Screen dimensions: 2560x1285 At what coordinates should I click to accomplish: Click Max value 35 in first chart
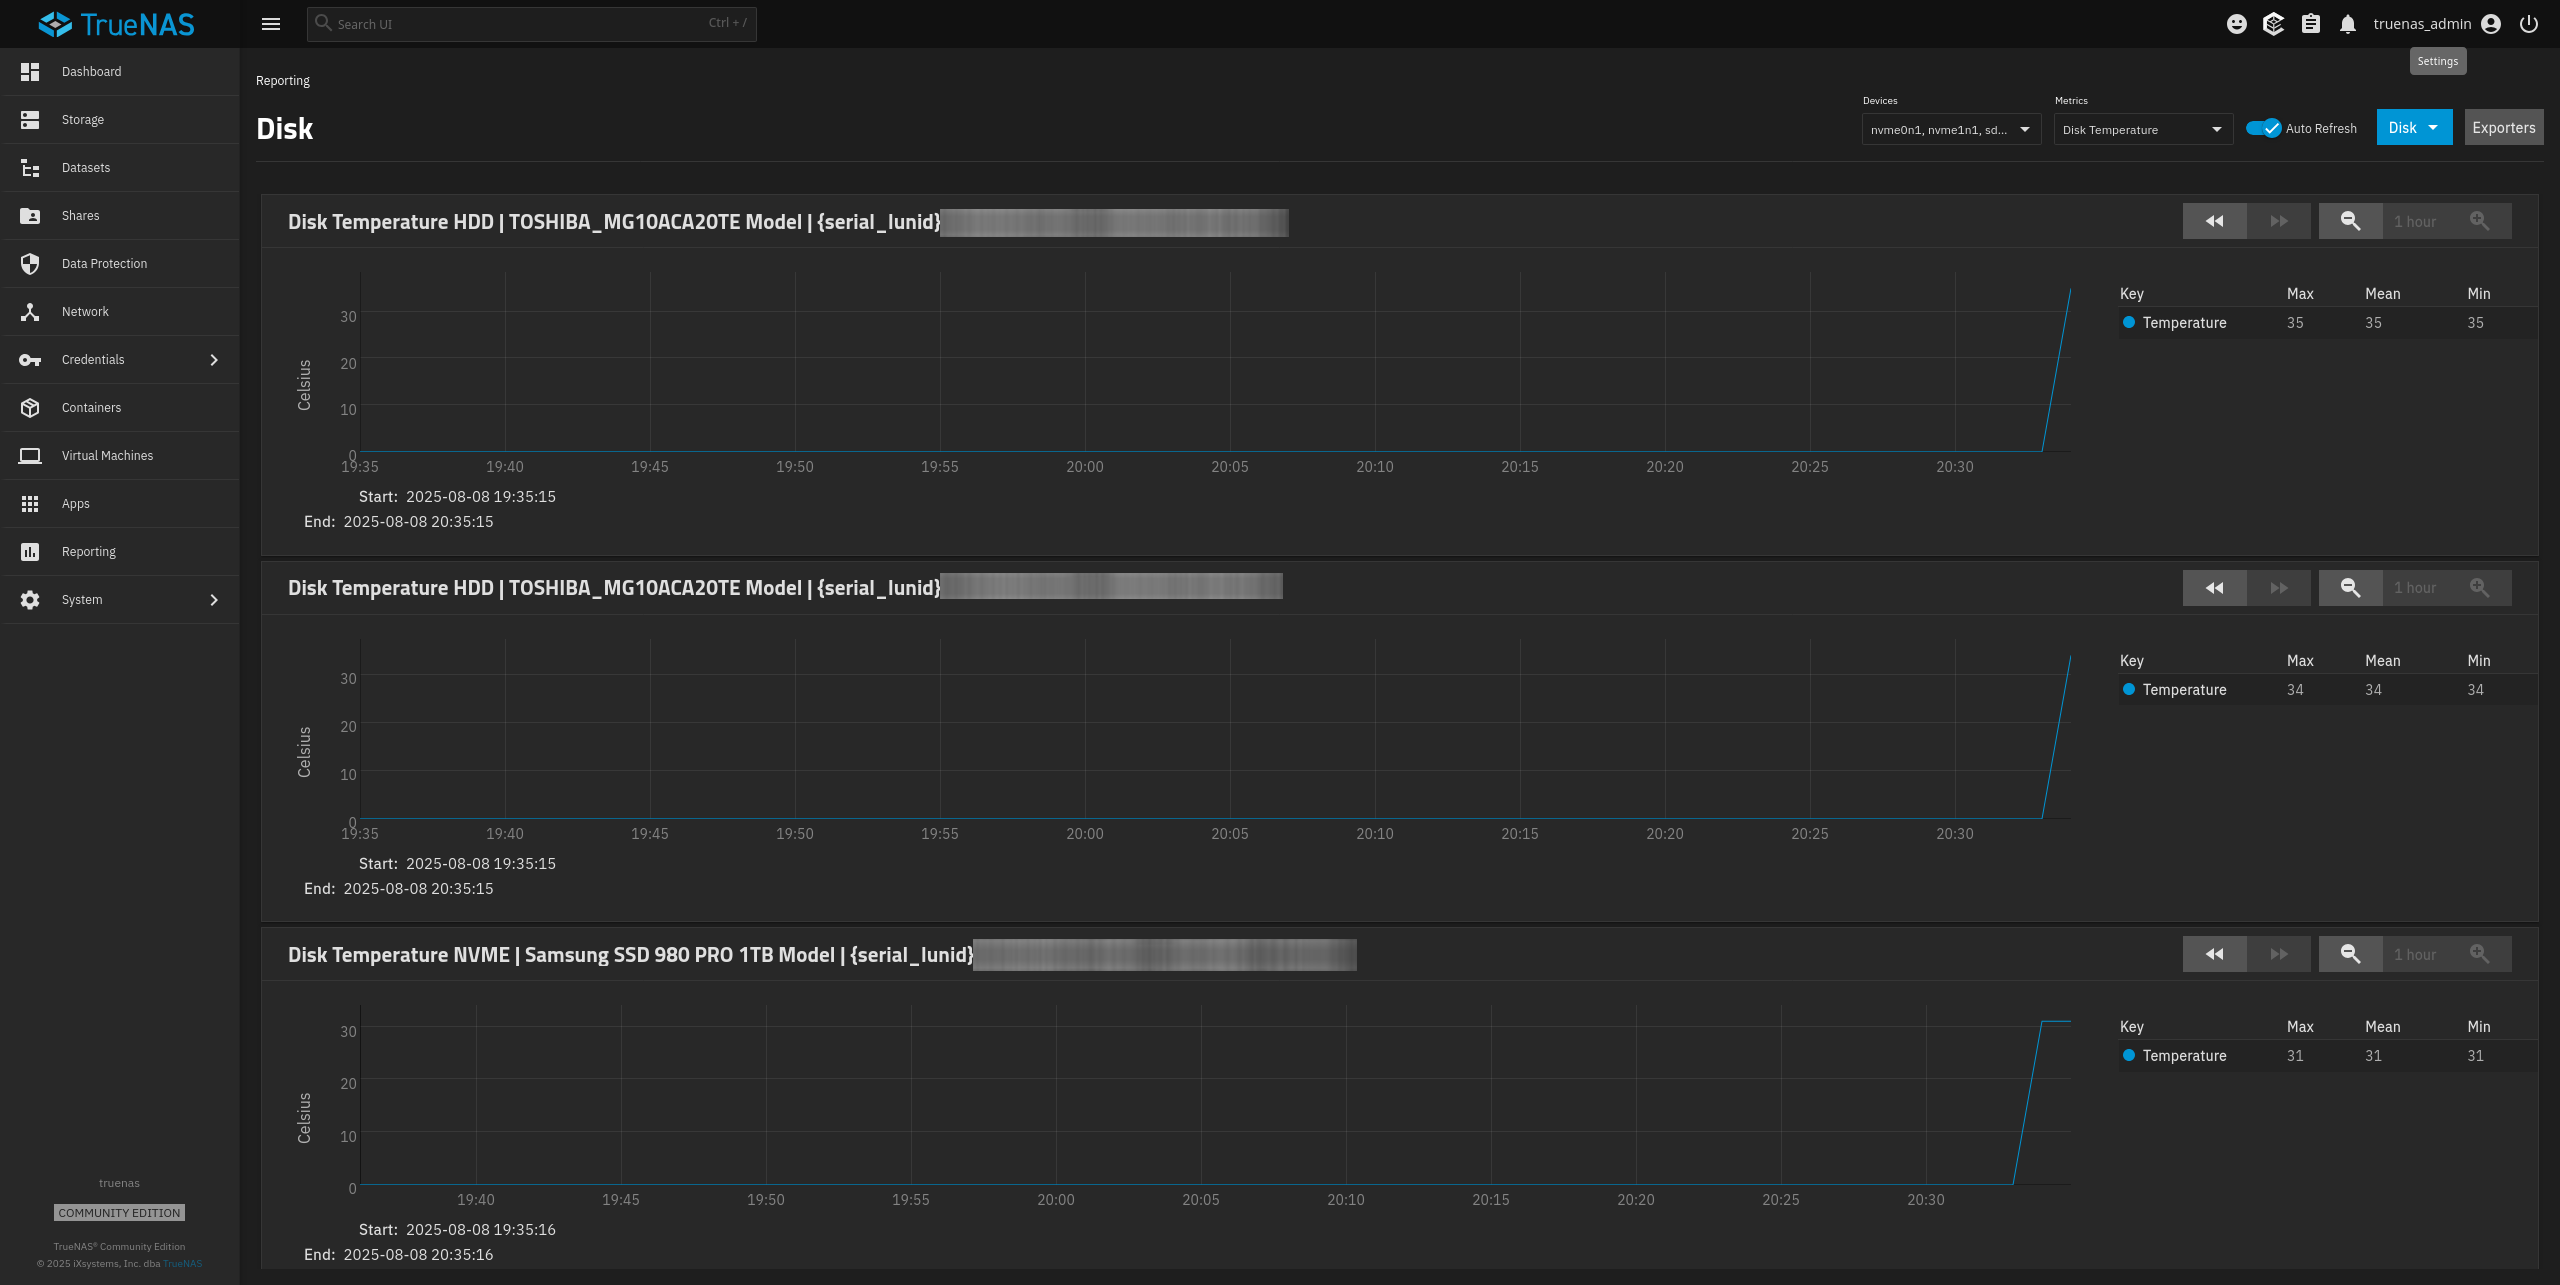point(2295,323)
